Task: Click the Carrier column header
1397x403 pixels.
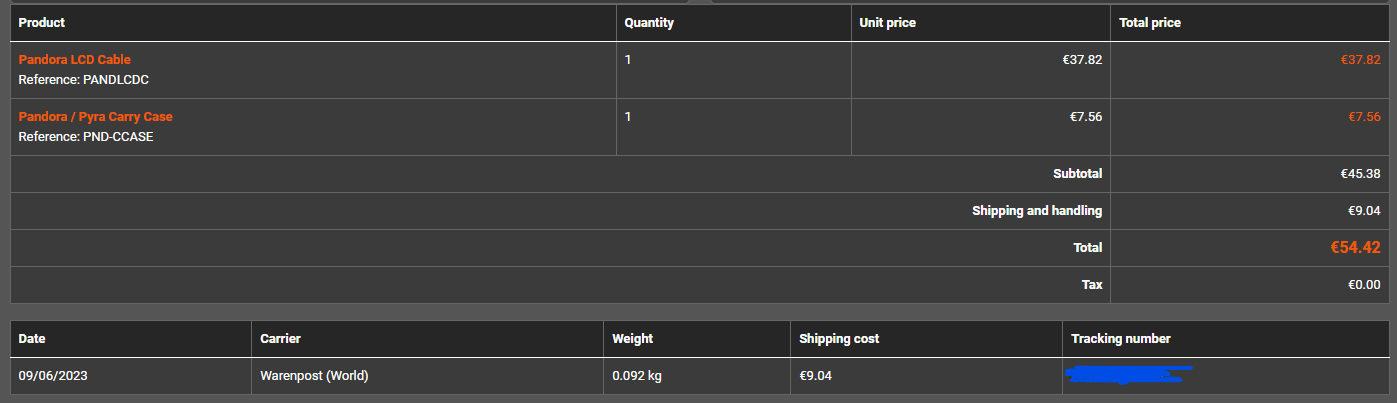Action: coord(280,339)
